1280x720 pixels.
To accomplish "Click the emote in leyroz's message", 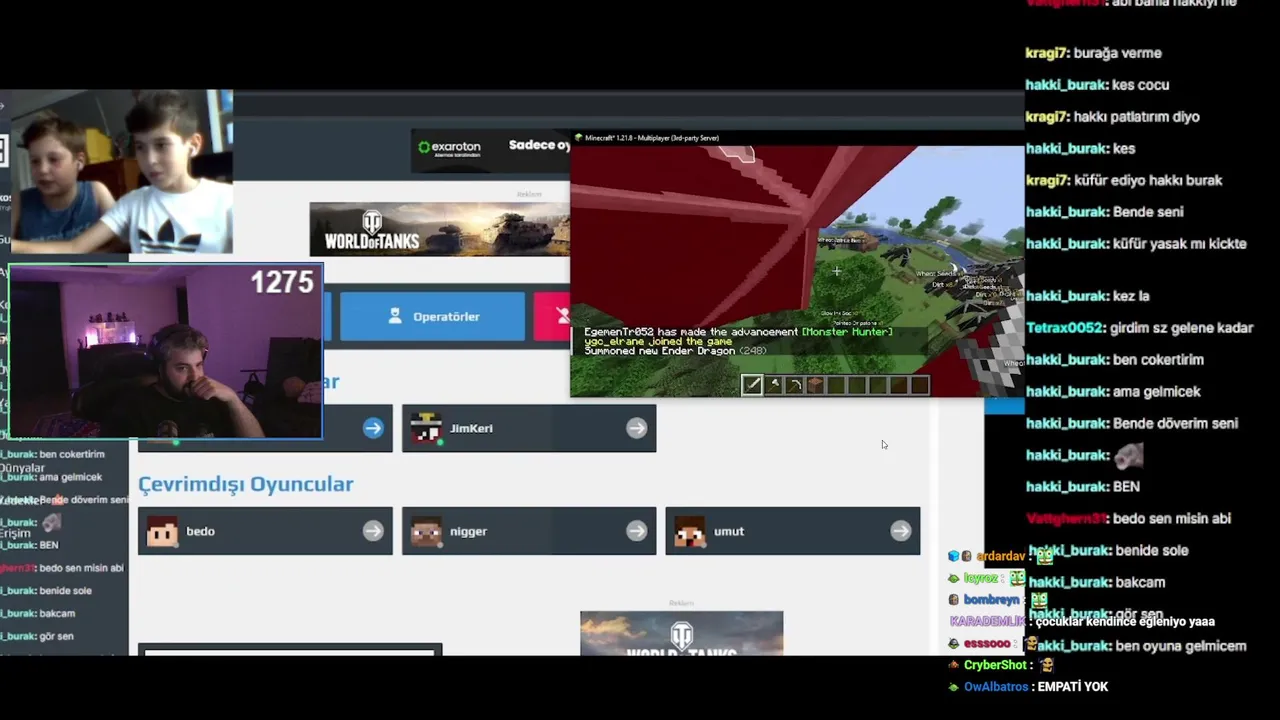I will coord(1017,578).
